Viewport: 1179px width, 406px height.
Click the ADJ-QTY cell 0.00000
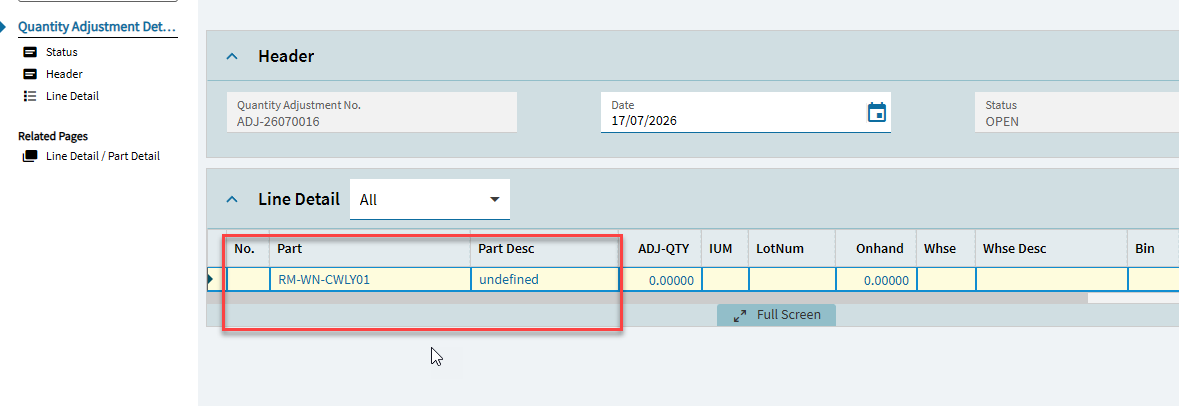tap(660, 280)
